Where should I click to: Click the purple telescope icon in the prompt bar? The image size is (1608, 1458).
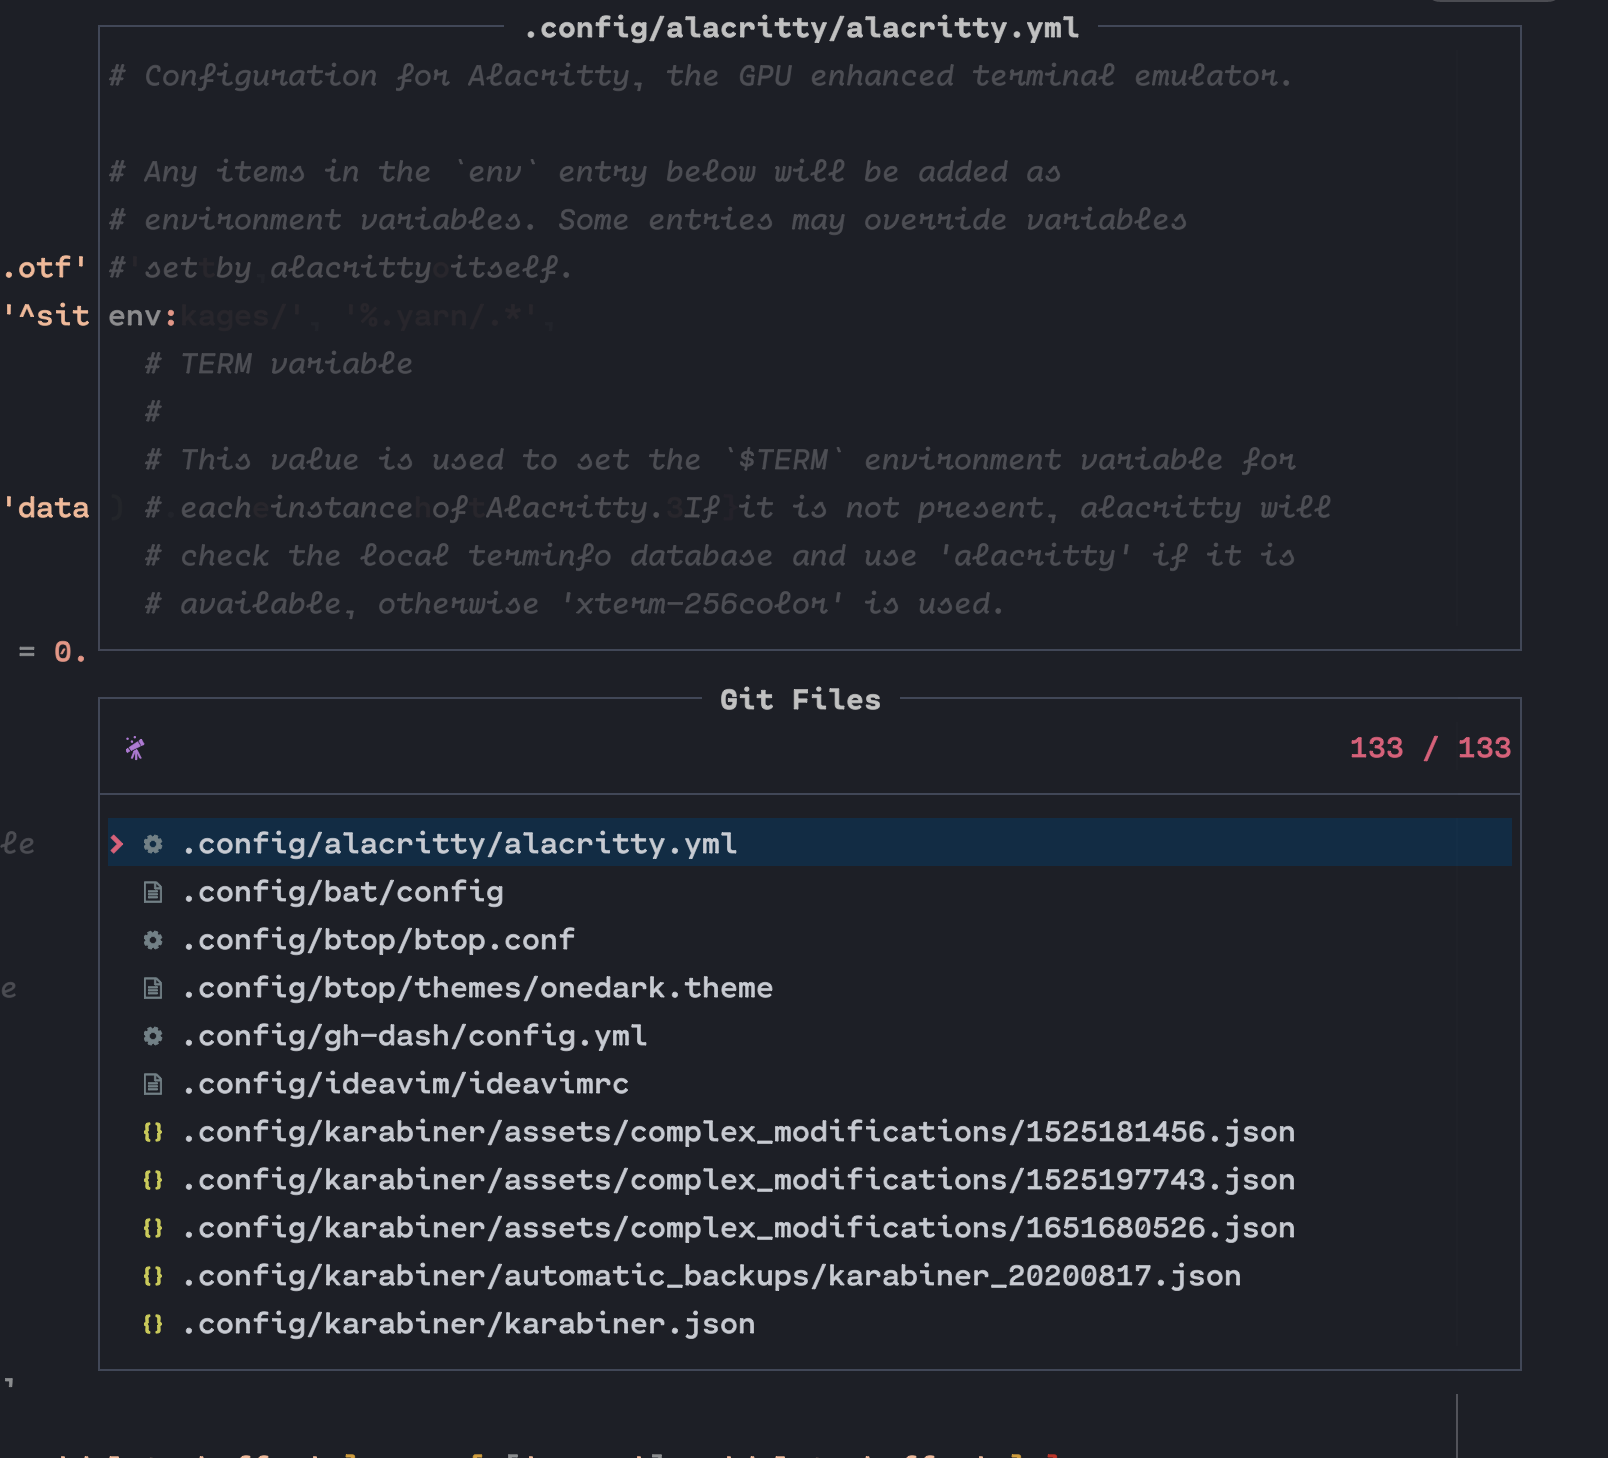coord(137,749)
